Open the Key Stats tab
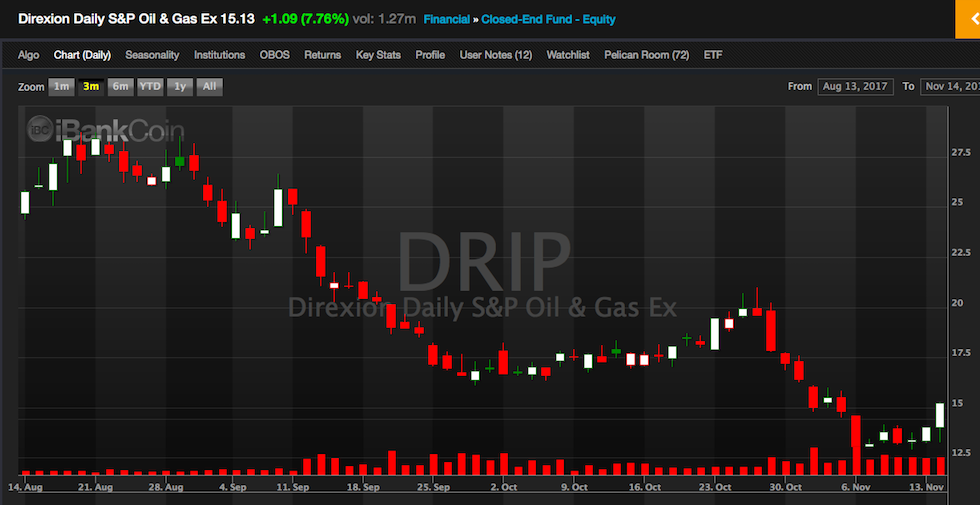The height and width of the screenshot is (505, 980). [378, 55]
